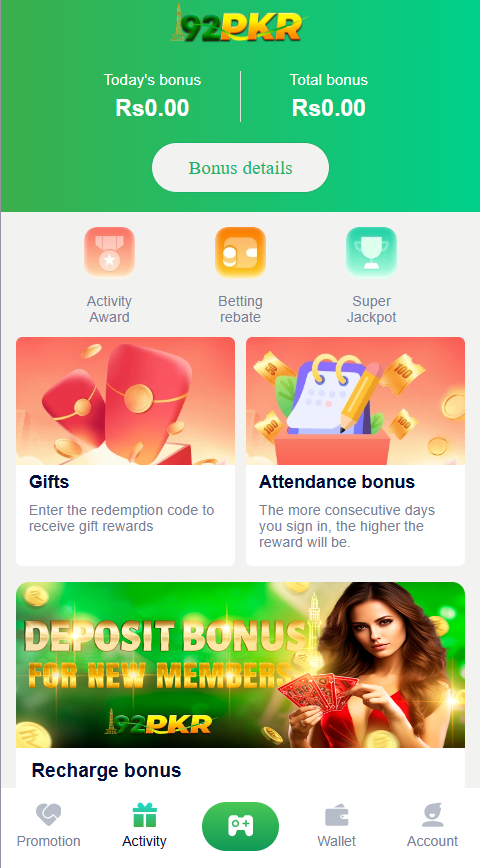Click the Total bonus amount

[329, 108]
